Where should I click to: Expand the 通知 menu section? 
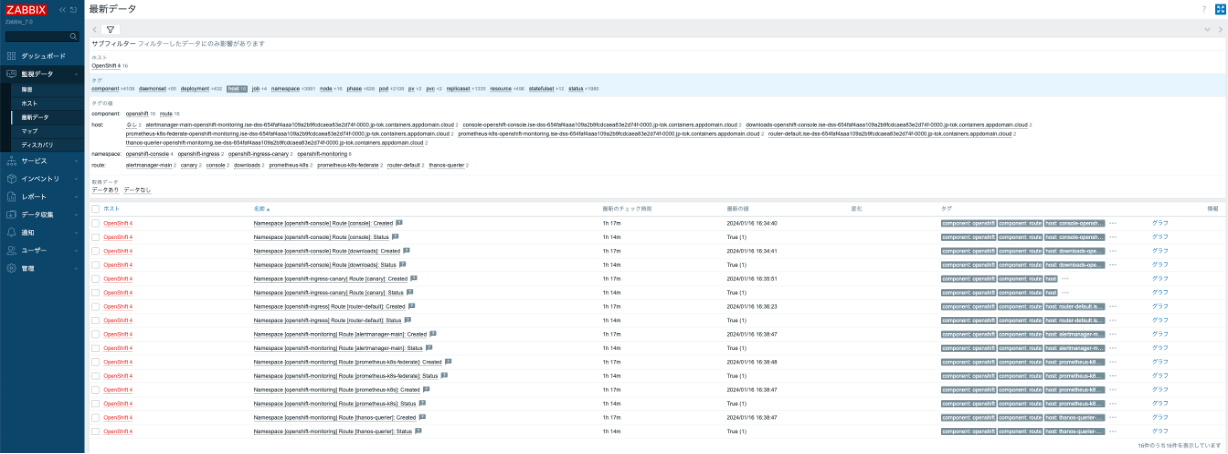(42, 232)
